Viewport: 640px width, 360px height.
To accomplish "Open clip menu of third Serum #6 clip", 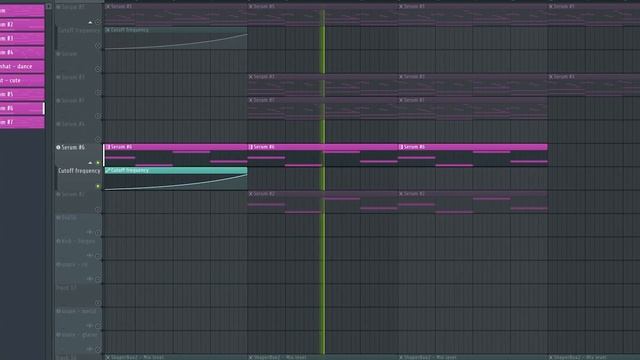I will 401,147.
